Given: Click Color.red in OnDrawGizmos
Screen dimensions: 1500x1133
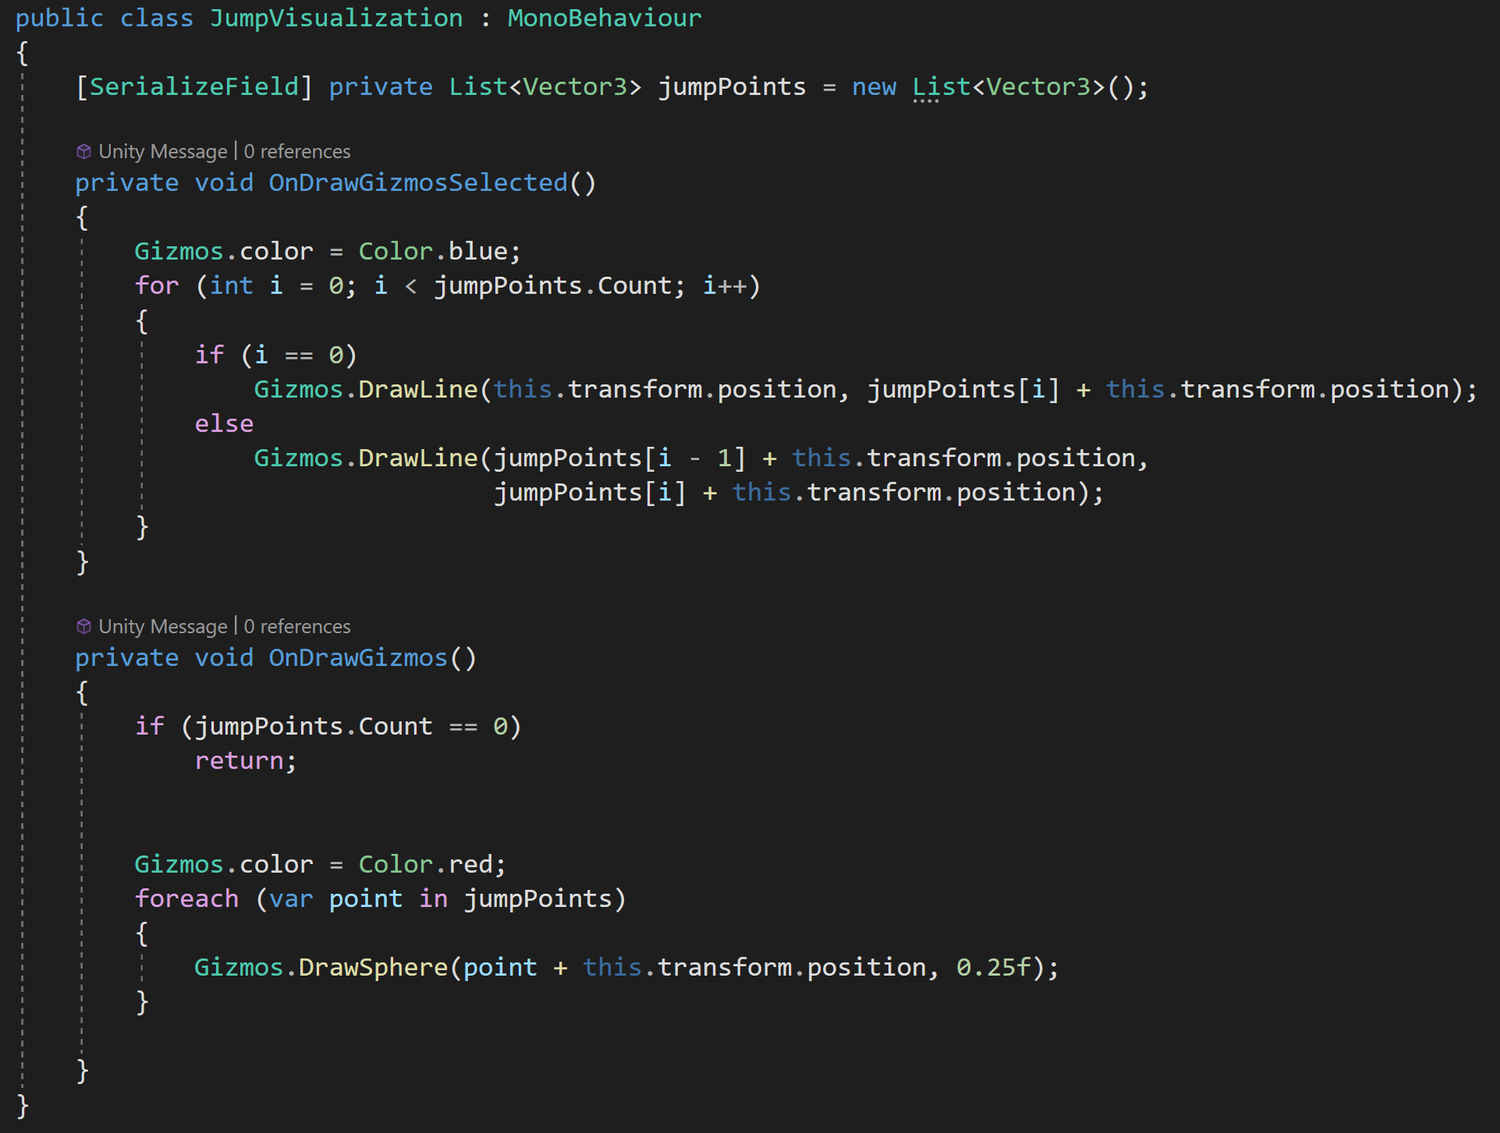Looking at the screenshot, I should 430,864.
